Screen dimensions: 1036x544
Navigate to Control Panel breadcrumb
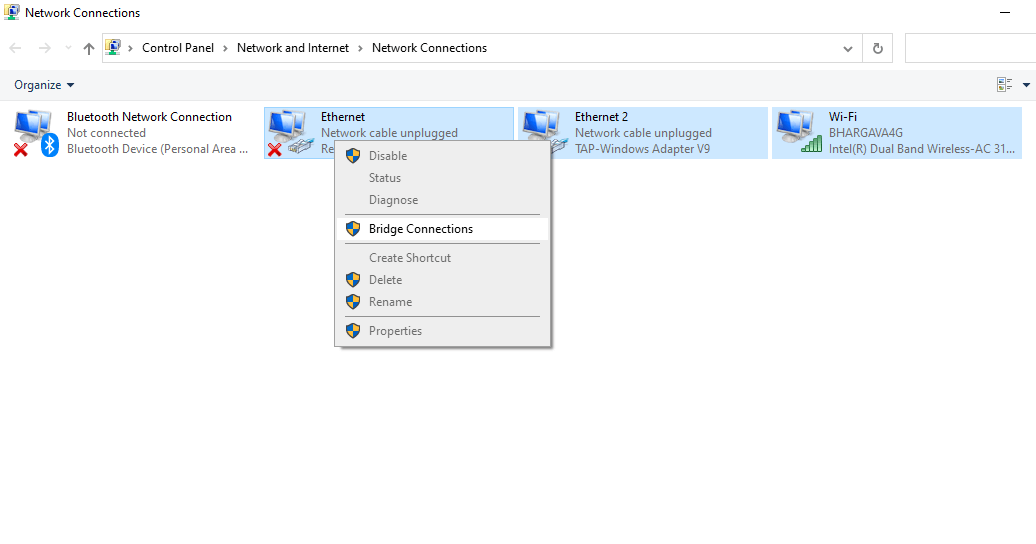[178, 48]
